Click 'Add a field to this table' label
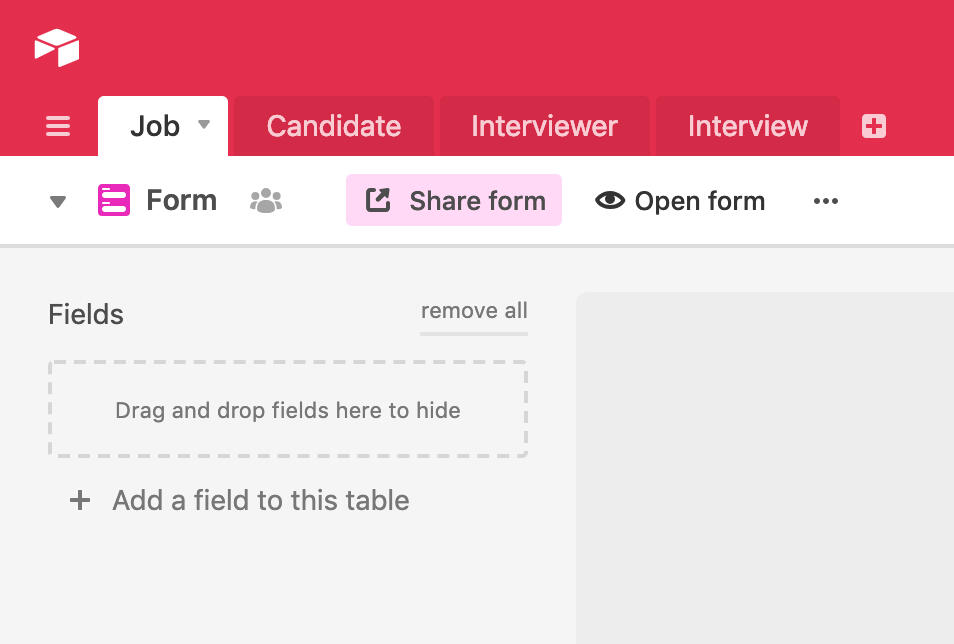The height and width of the screenshot is (644, 954). pyautogui.click(x=261, y=500)
